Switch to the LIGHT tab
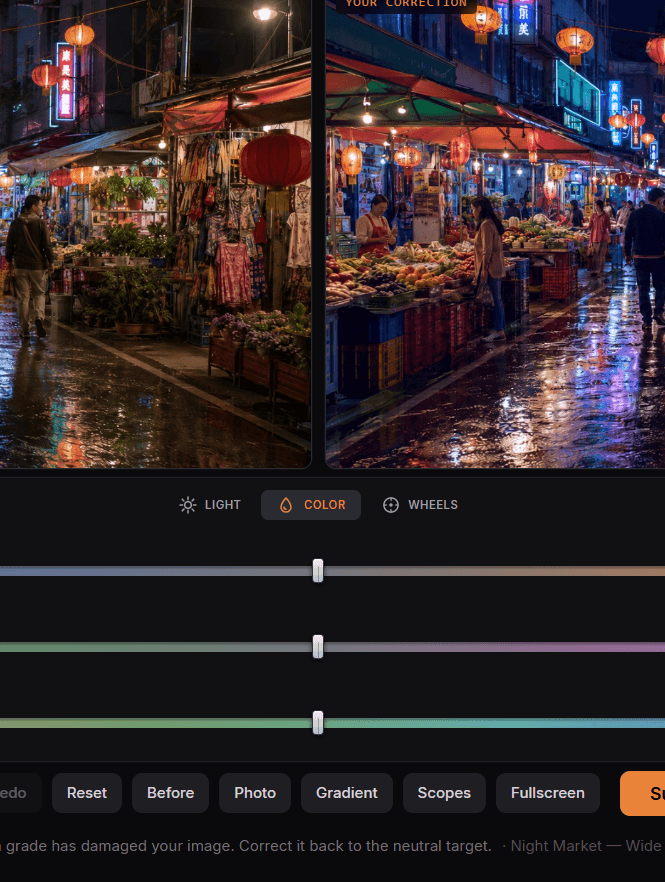Screen dimensions: 665x882 pos(210,505)
